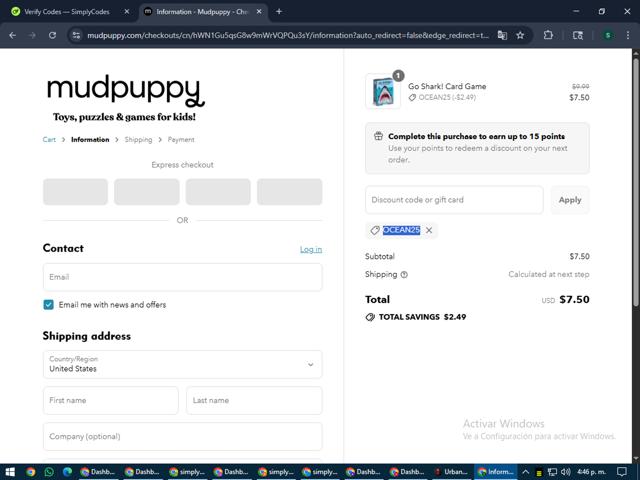
Task: Open the Chrome three-dot menu
Action: point(628,36)
